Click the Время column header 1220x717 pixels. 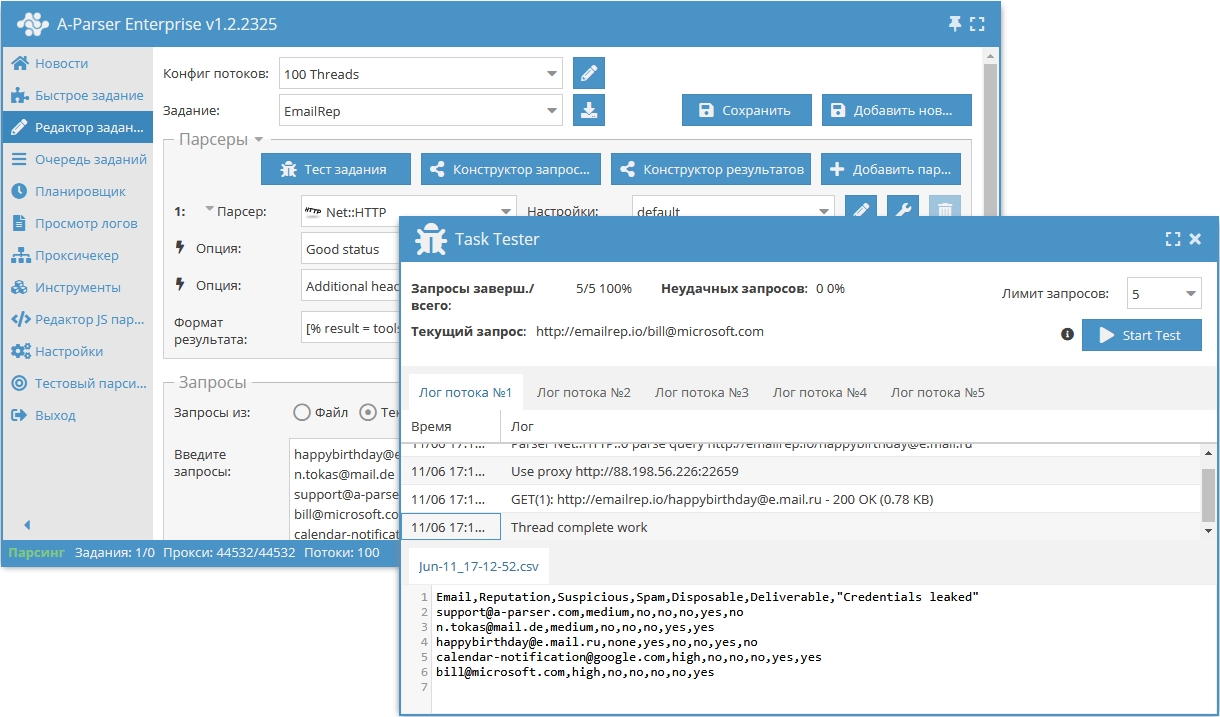[450, 426]
